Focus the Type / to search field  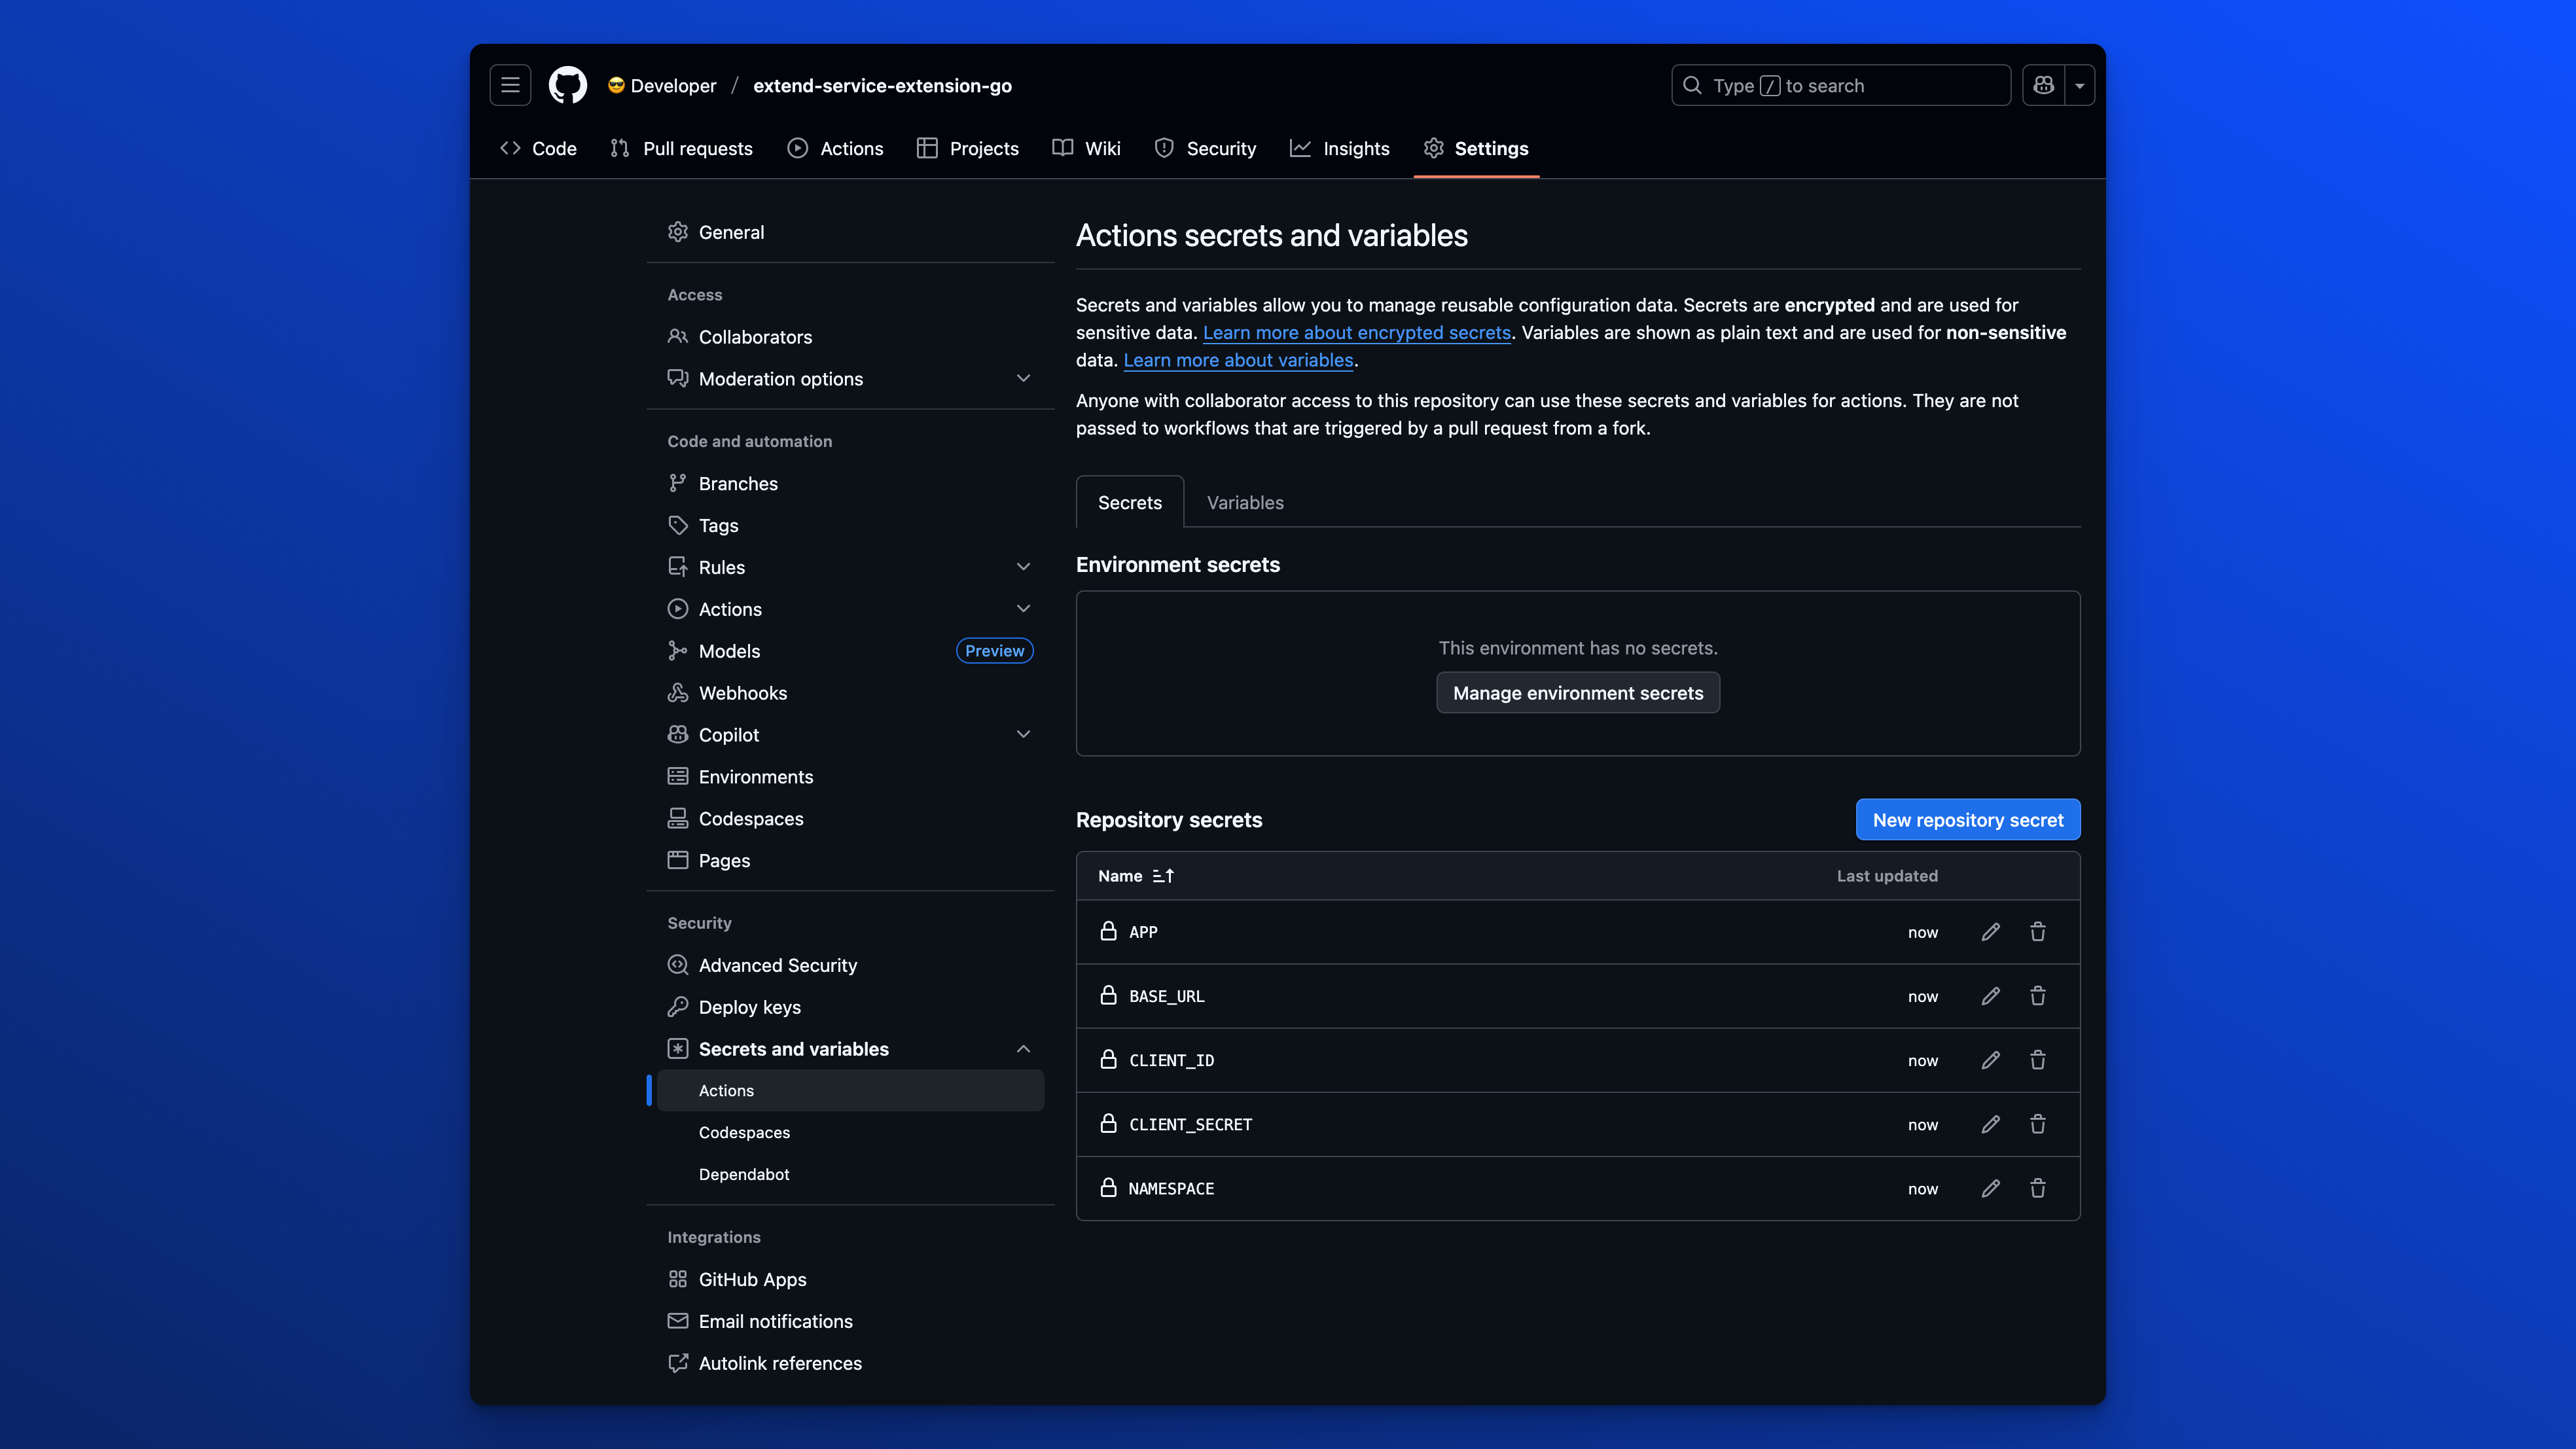point(1840,85)
